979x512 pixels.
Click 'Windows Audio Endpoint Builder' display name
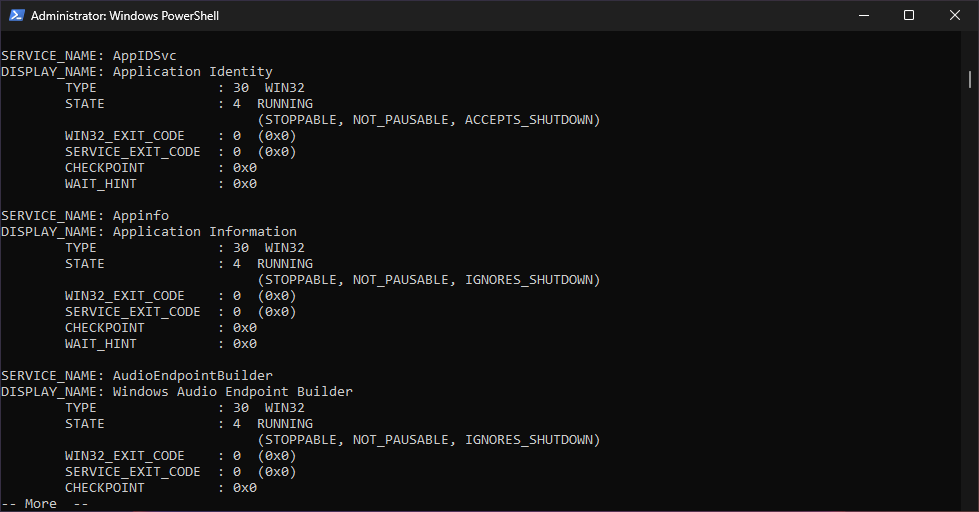click(232, 392)
